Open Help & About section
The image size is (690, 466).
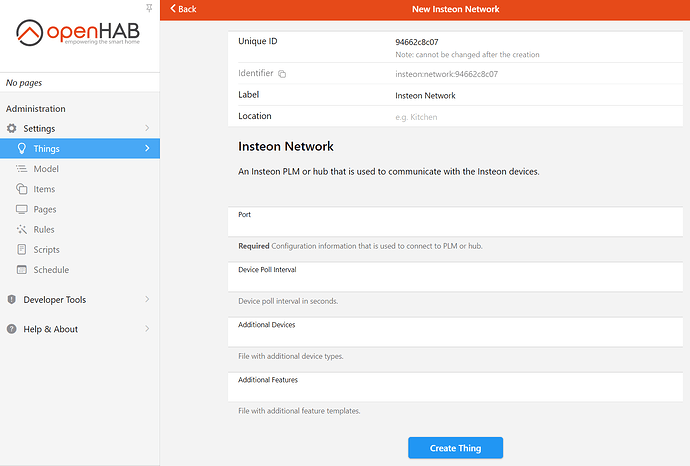coord(80,329)
